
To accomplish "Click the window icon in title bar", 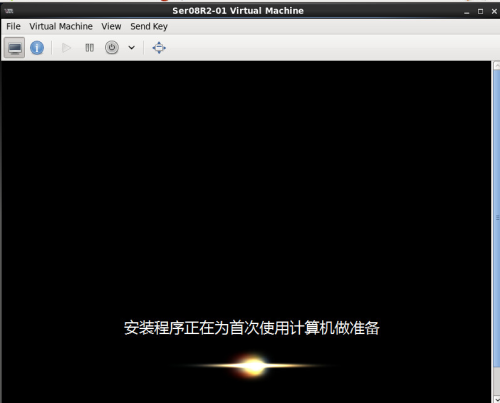I will (9, 11).
